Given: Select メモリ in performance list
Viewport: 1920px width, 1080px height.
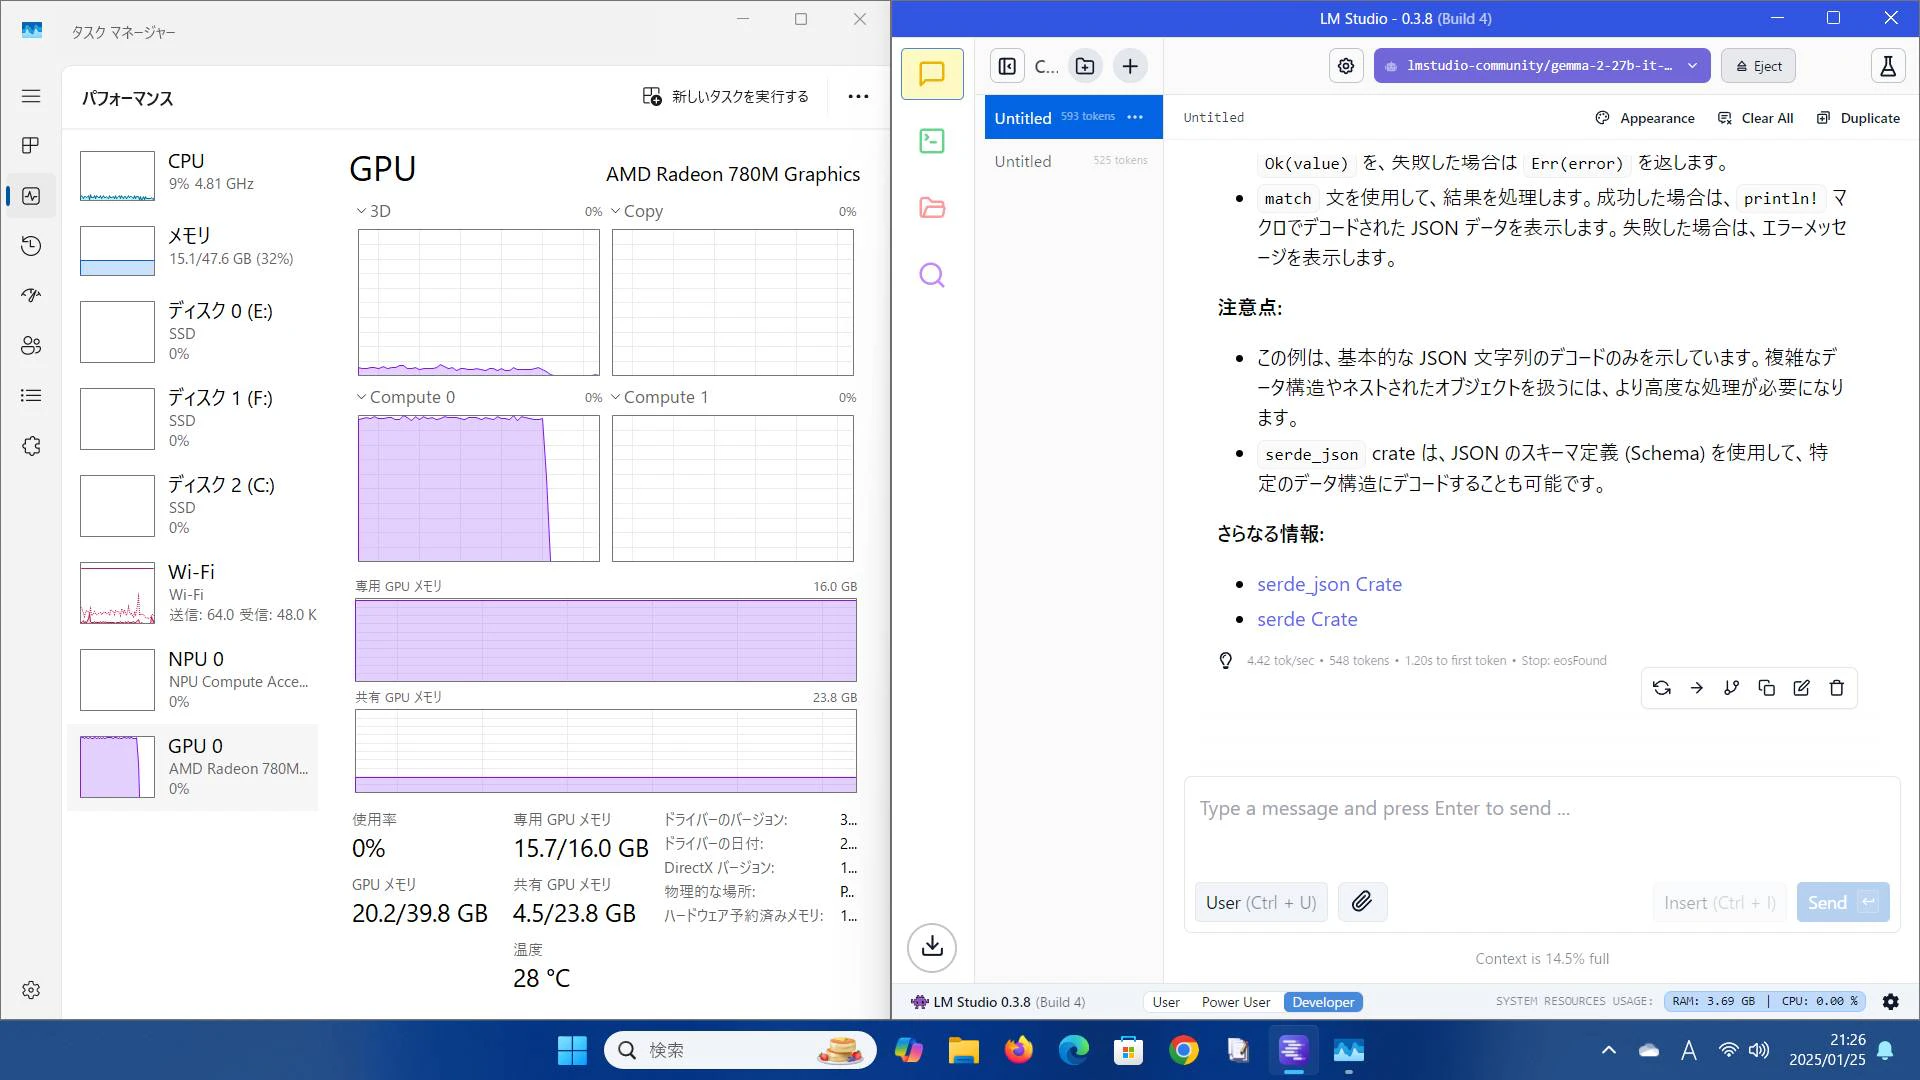Looking at the screenshot, I should click(193, 249).
